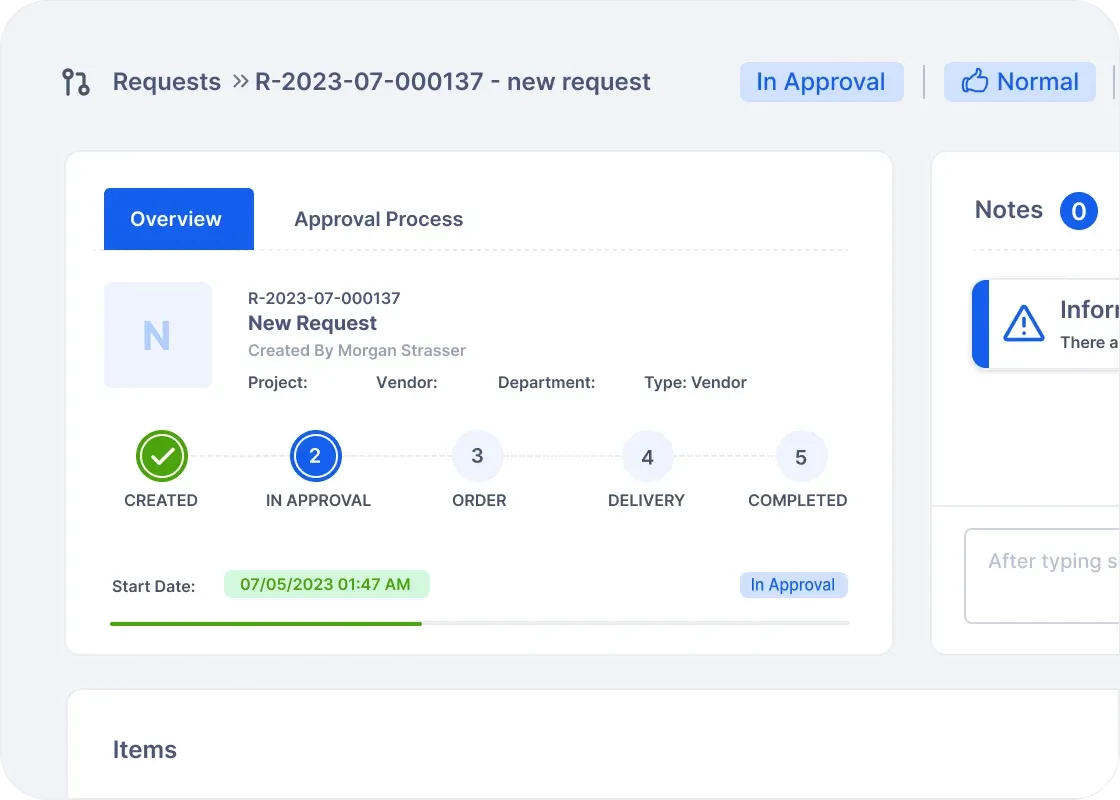This screenshot has width=1120, height=800.
Task: Click the start date 07/05/2023 label
Action: tap(326, 584)
